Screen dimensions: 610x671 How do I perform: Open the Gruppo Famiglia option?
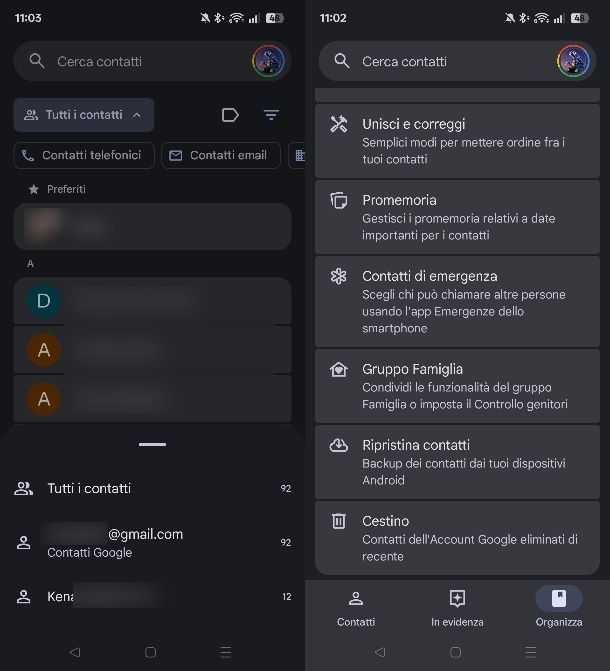tap(457, 386)
